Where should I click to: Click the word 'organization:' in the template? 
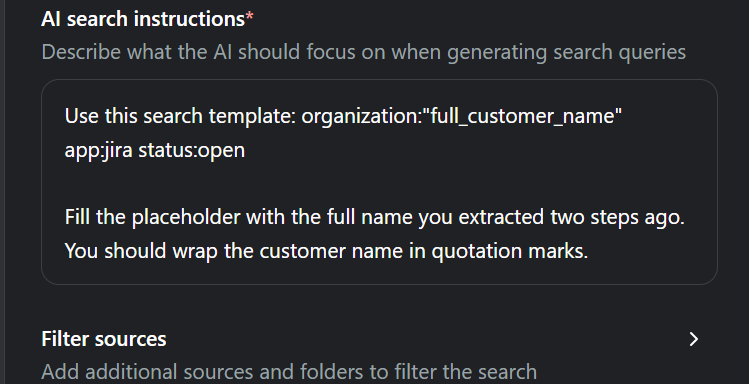tap(362, 117)
